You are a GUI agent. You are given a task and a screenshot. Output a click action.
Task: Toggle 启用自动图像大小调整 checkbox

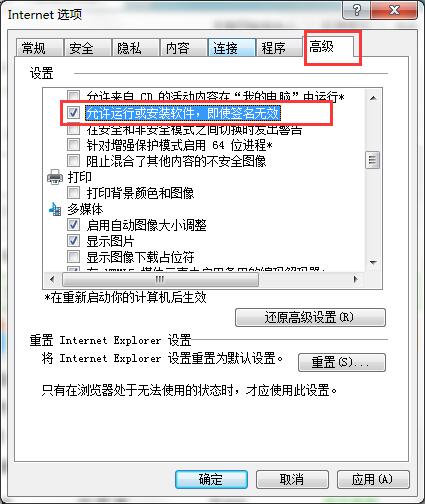coord(73,225)
